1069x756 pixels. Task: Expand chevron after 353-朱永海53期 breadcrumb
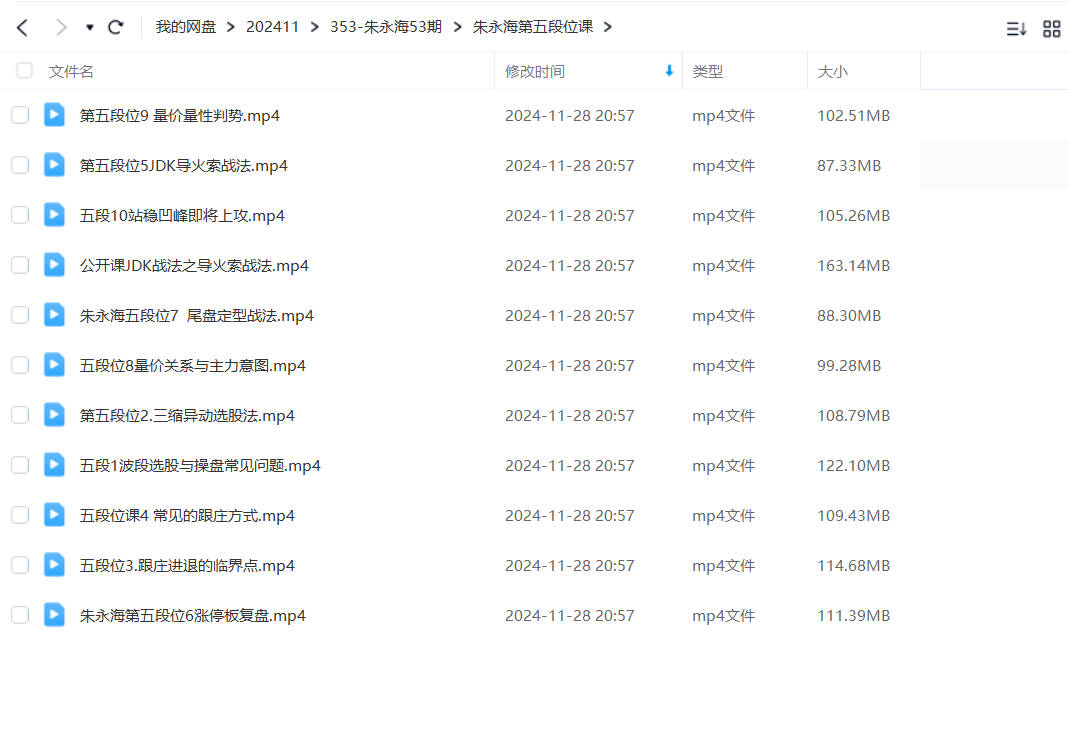pyautogui.click(x=457, y=27)
